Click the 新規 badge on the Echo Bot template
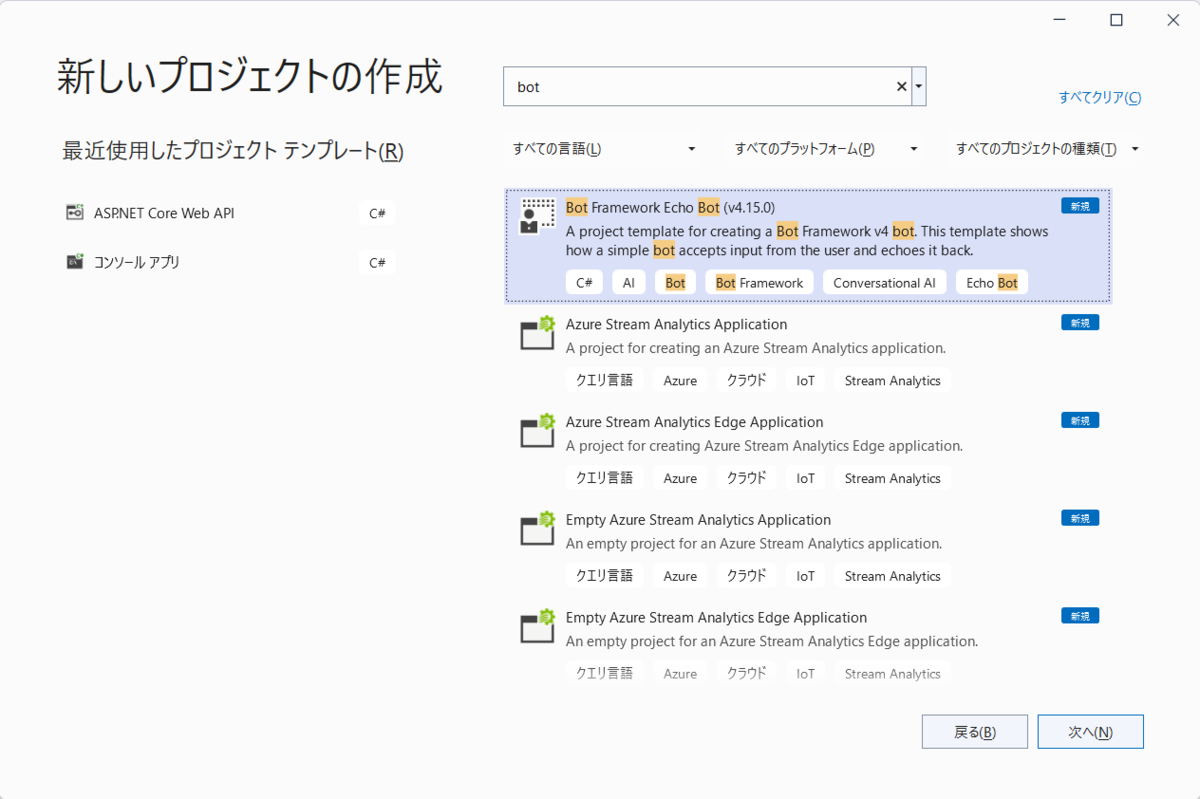 [x=1080, y=205]
